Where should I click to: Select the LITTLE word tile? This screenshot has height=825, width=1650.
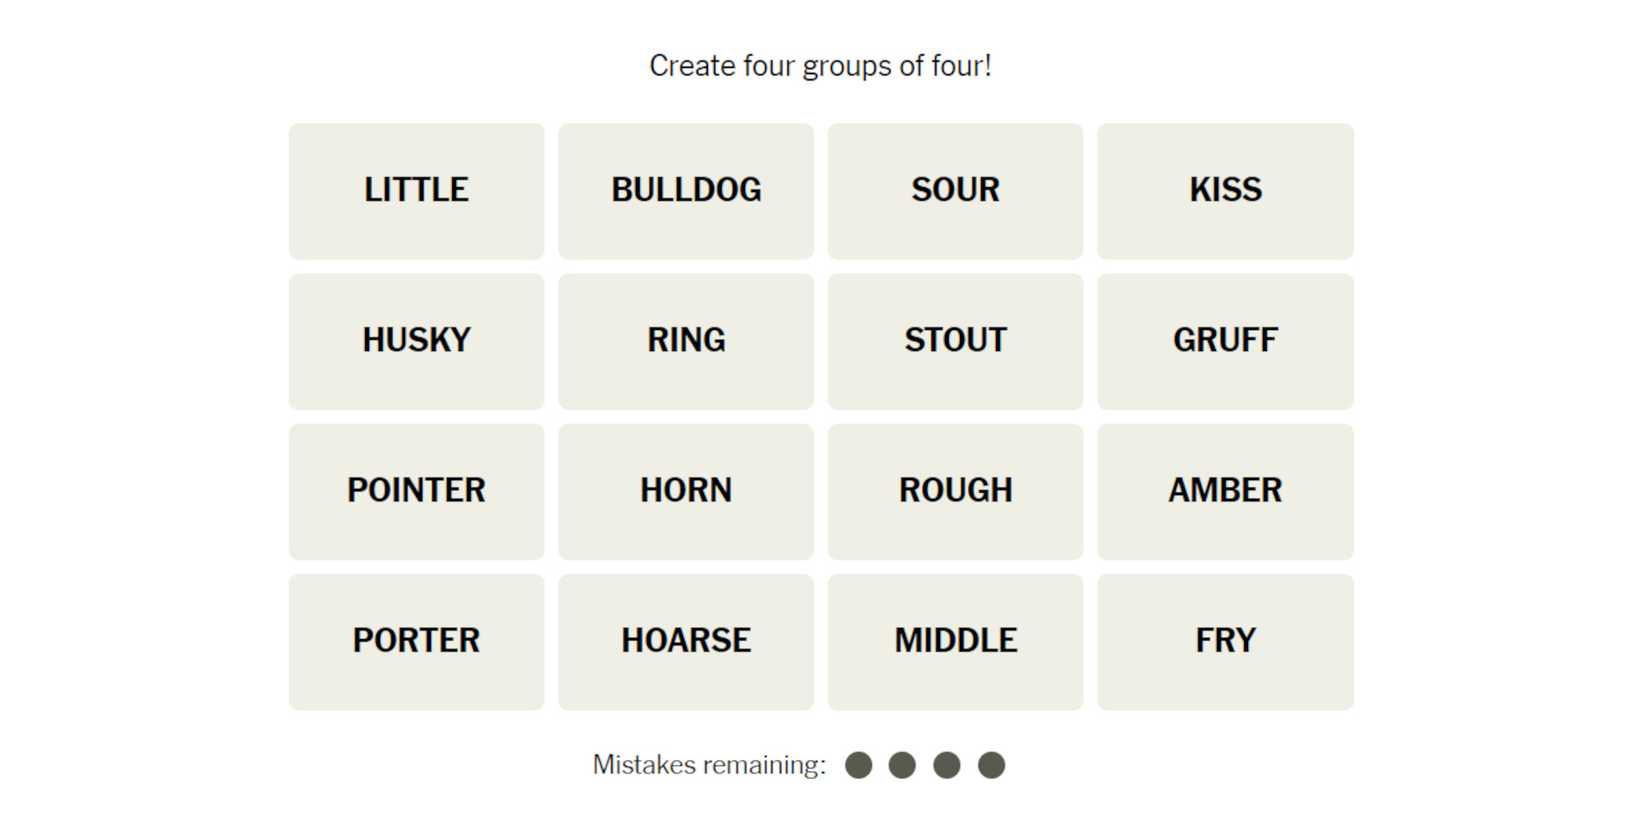[x=416, y=191]
